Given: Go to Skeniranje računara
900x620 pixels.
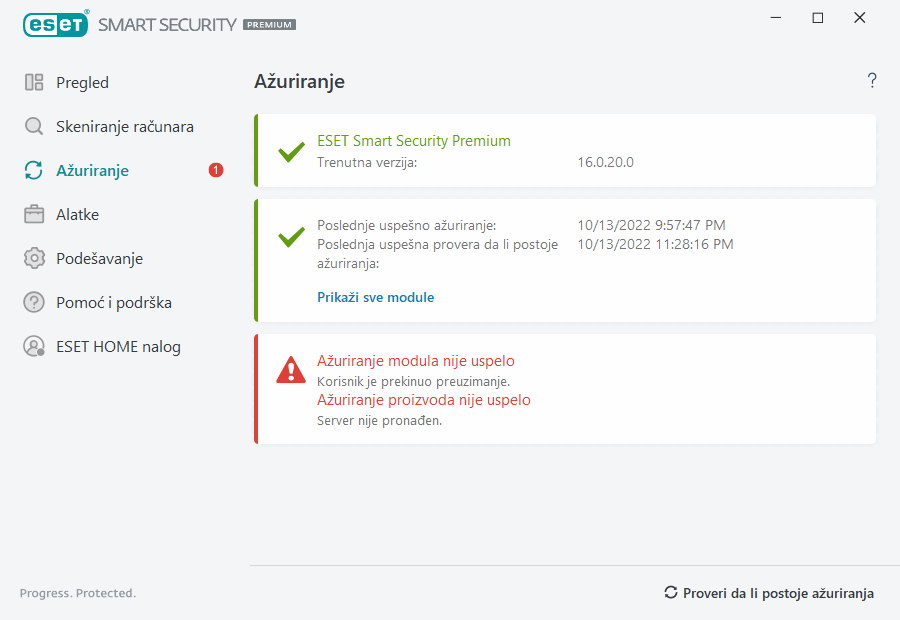Looking at the screenshot, I should tap(125, 127).
